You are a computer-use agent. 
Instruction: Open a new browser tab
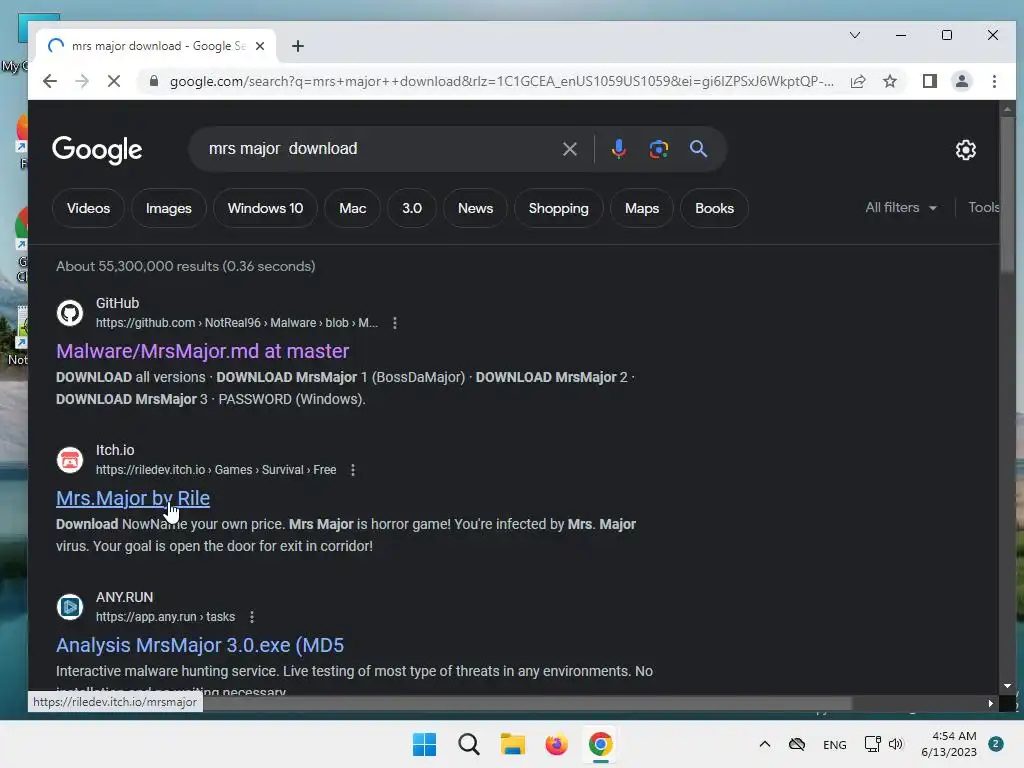click(x=298, y=46)
